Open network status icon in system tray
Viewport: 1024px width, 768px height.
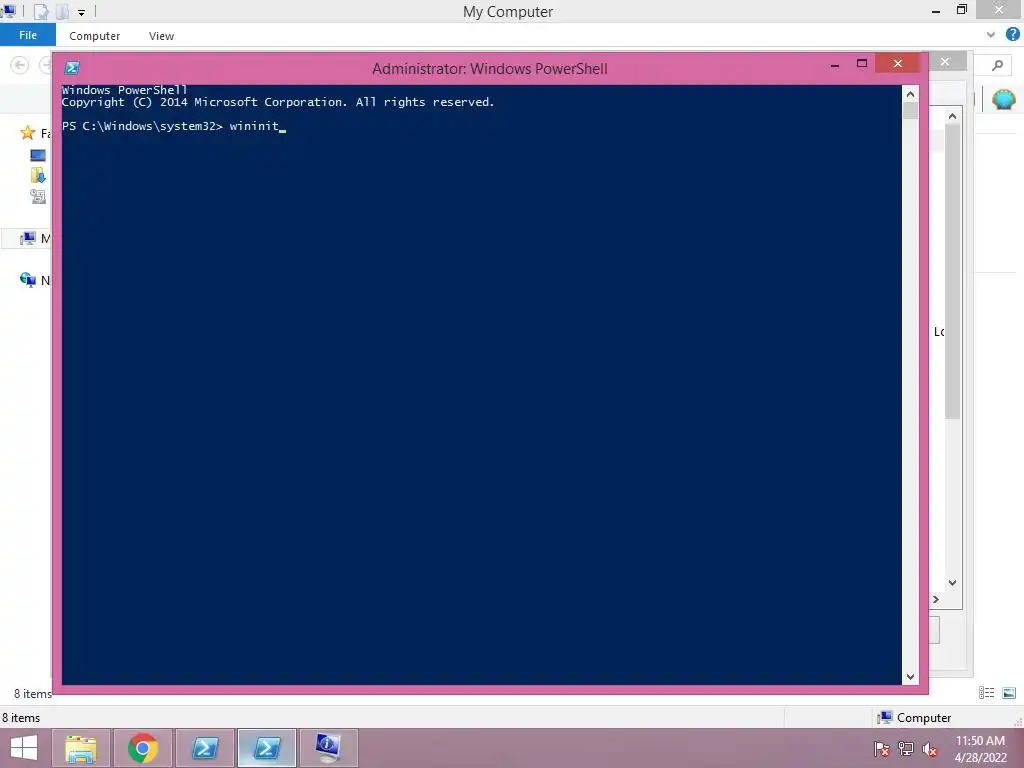point(906,749)
